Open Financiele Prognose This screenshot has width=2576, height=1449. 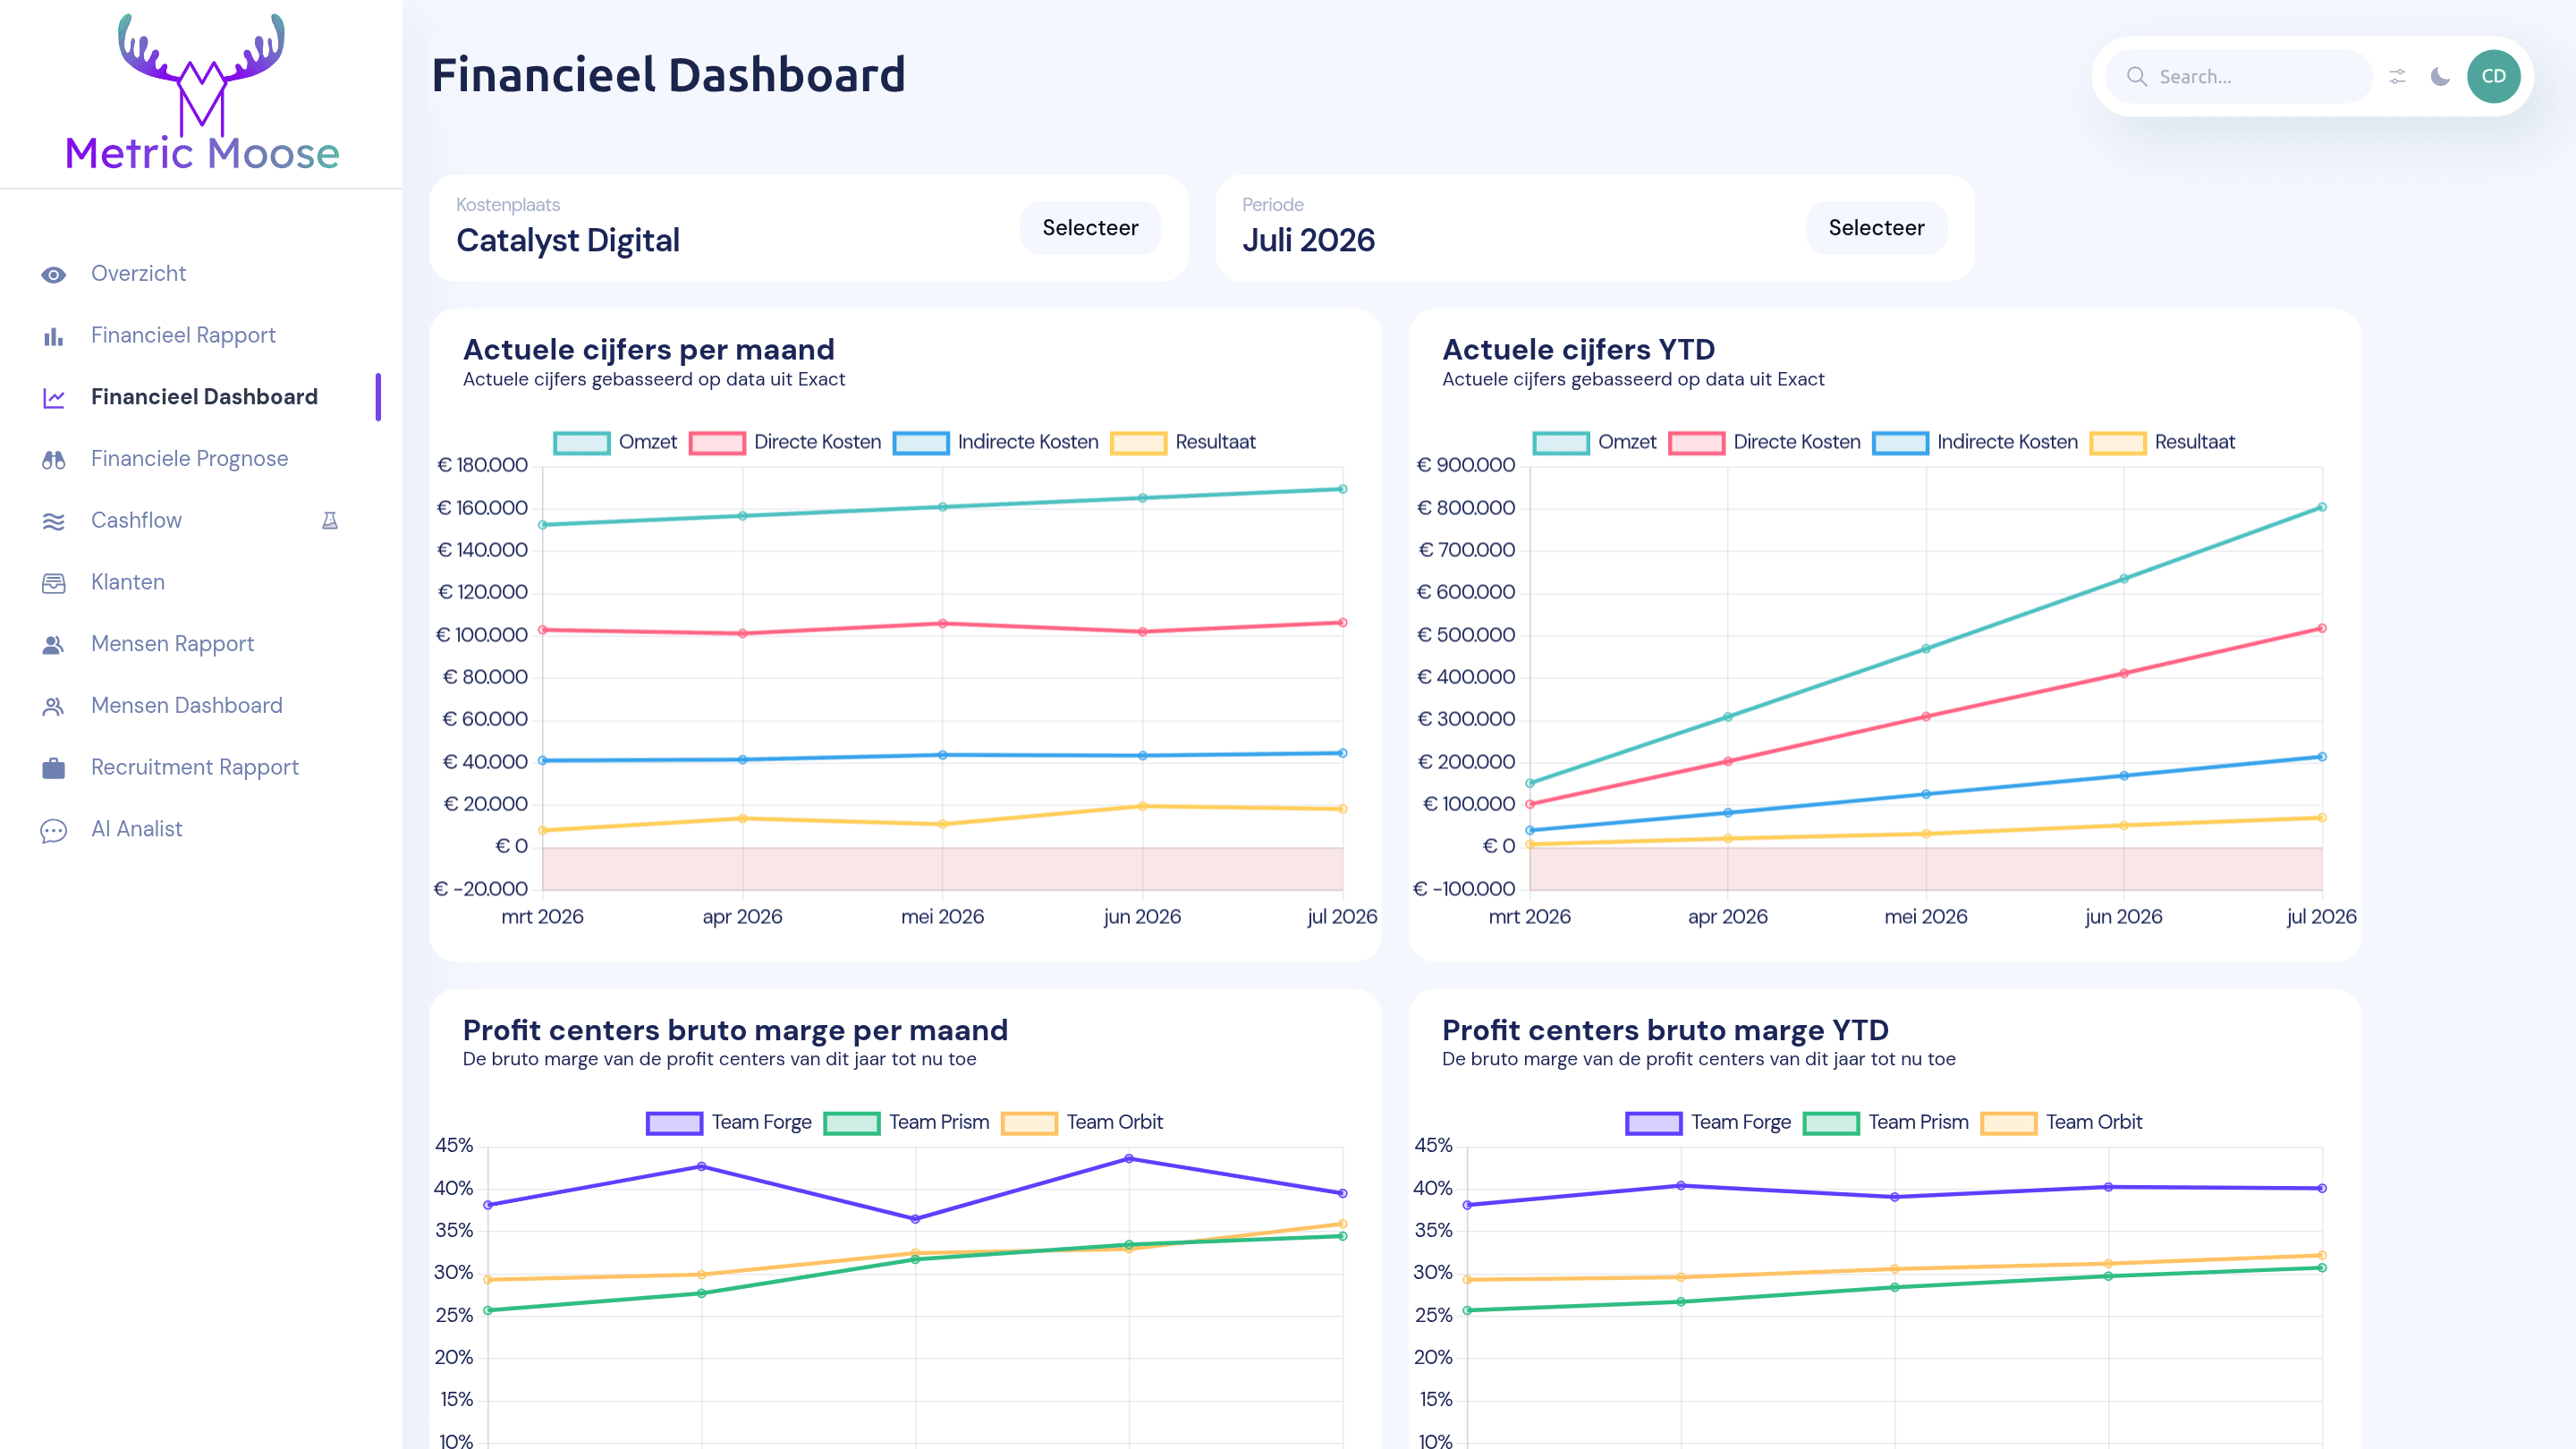click(x=189, y=458)
